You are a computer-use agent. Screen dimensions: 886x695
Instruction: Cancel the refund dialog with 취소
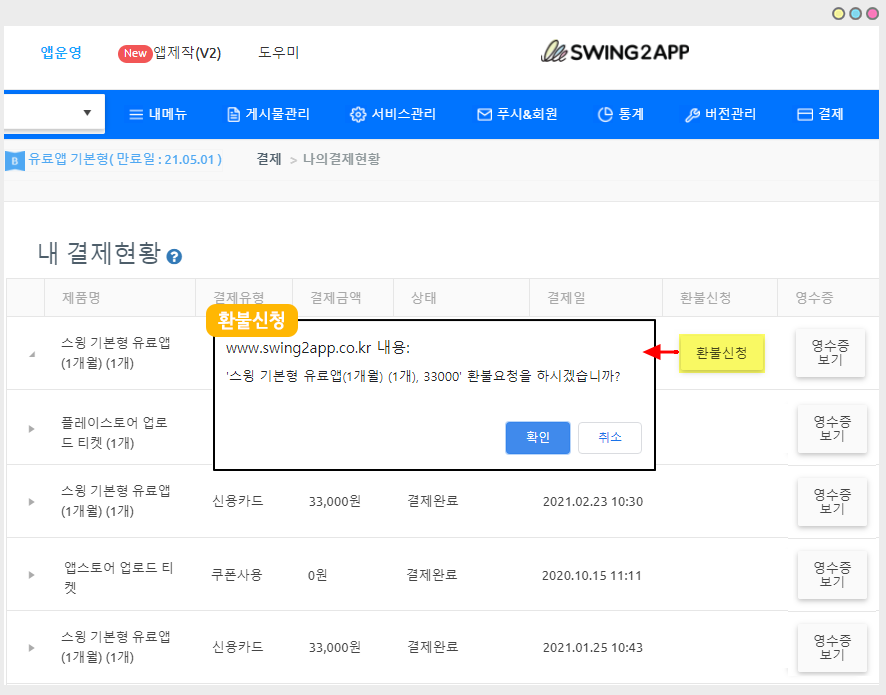click(x=609, y=438)
